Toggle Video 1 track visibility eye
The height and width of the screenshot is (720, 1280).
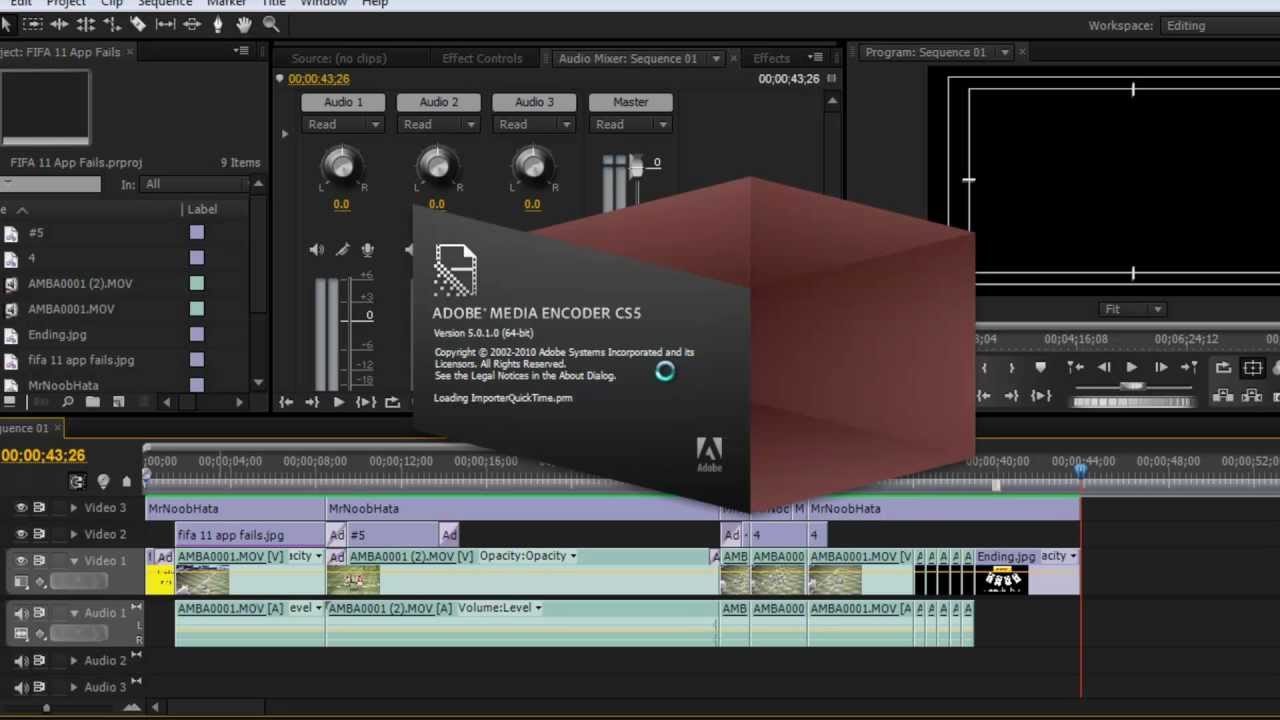21,561
